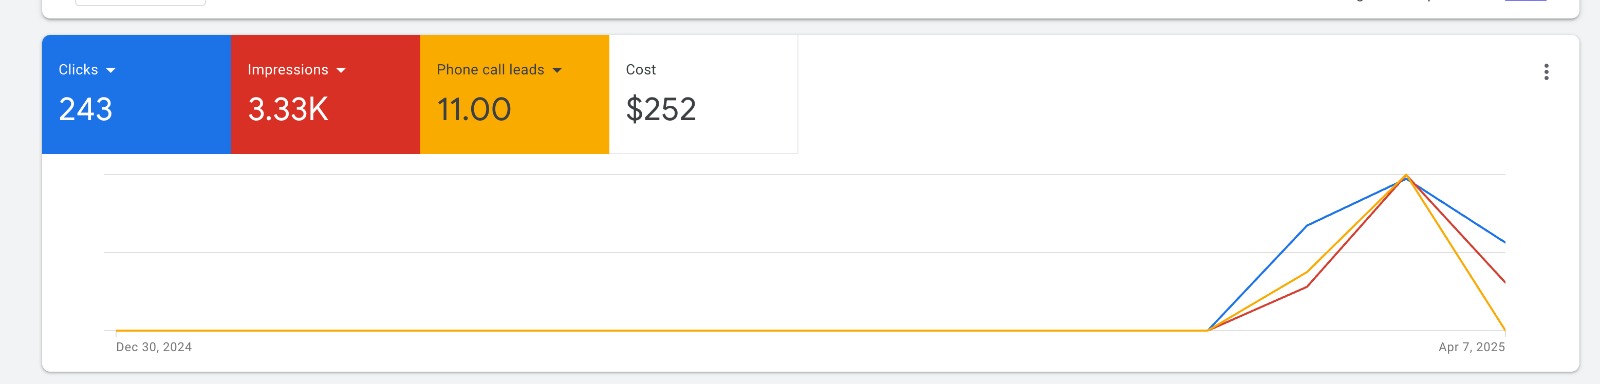Click the 243 clicks value
The width and height of the screenshot is (1600, 384).
click(85, 109)
